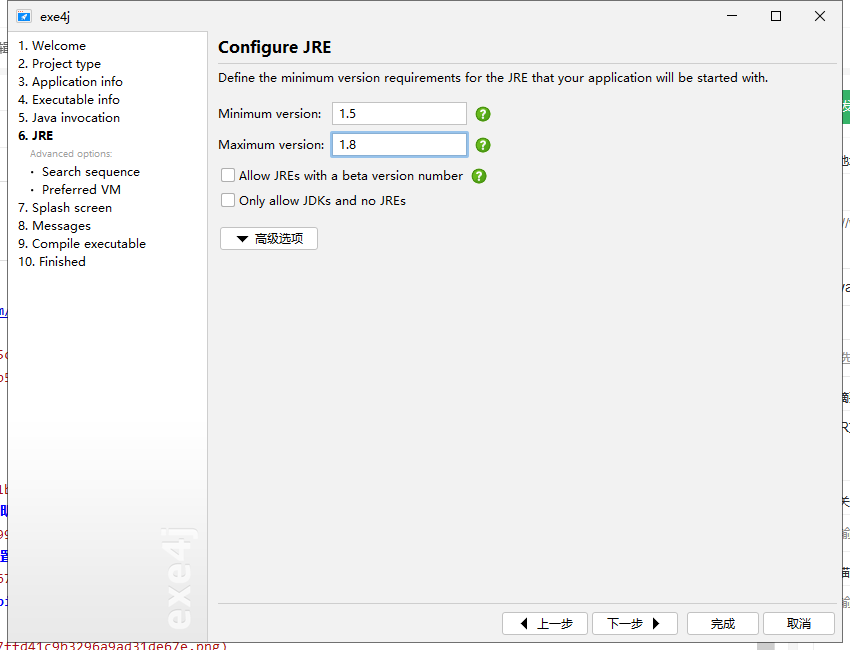Select step 6 JRE
850x650 pixels.
click(x=36, y=136)
